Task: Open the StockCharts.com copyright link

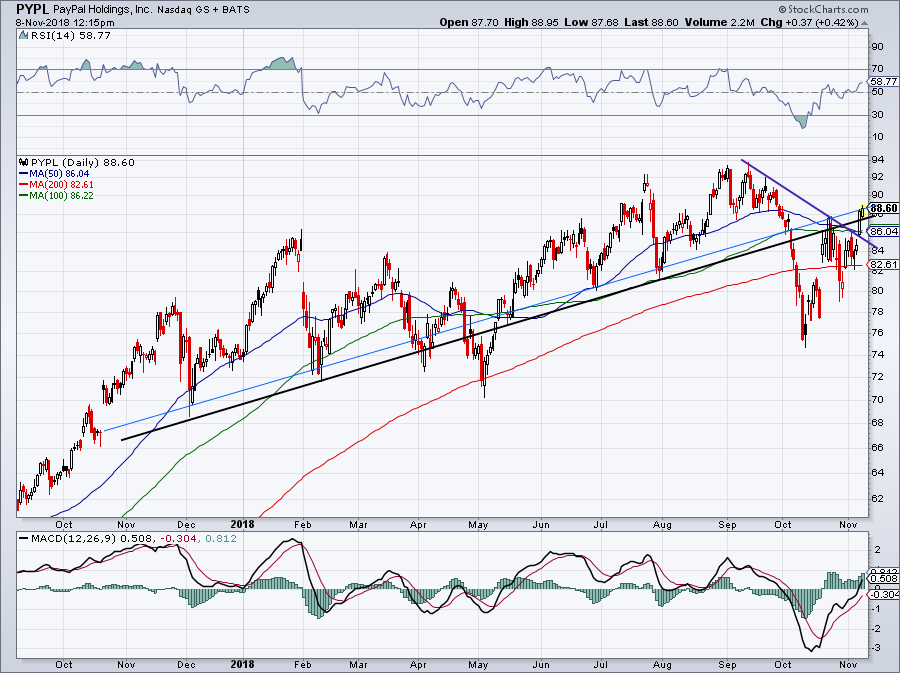Action: point(823,9)
